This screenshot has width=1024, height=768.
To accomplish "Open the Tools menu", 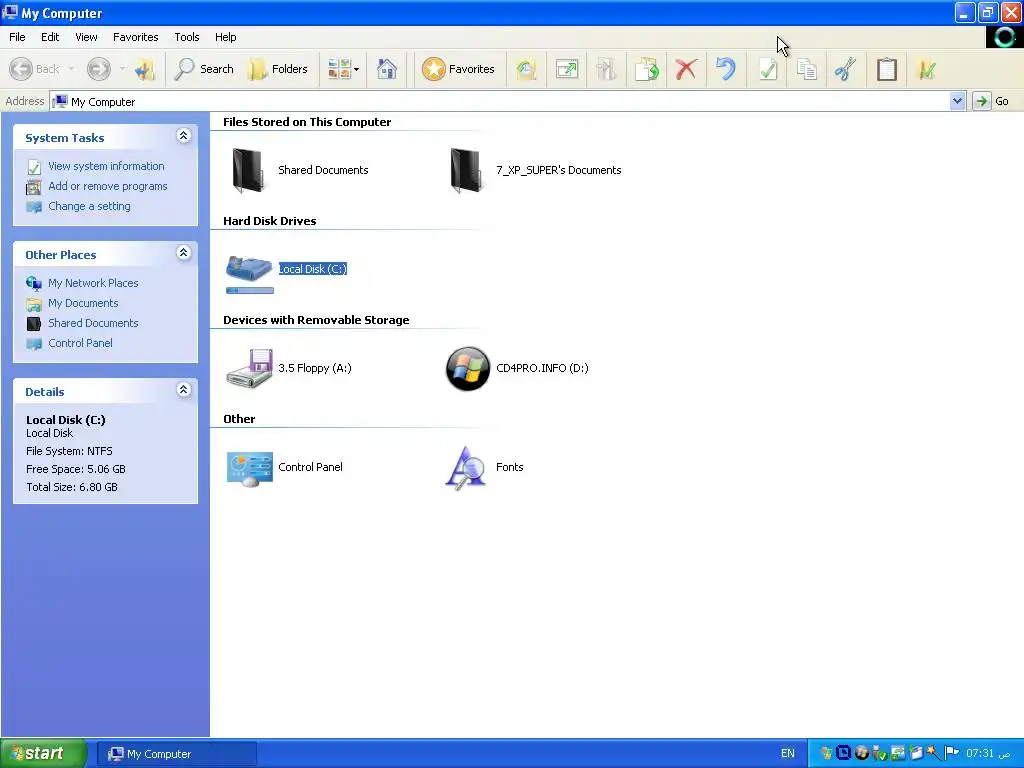I will point(187,37).
